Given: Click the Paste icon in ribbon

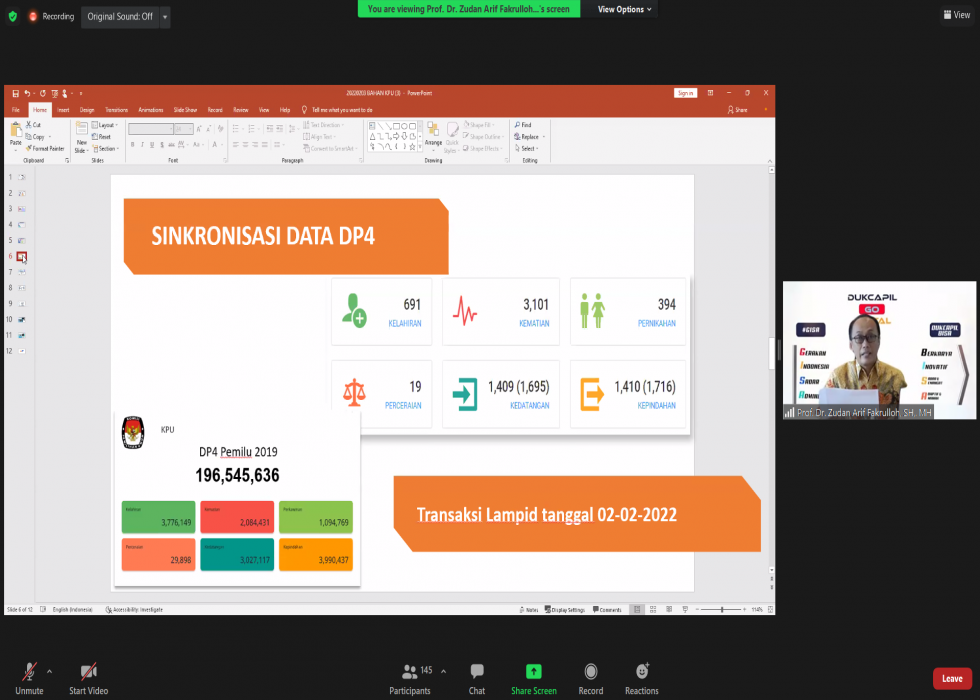Looking at the screenshot, I should click(x=15, y=131).
